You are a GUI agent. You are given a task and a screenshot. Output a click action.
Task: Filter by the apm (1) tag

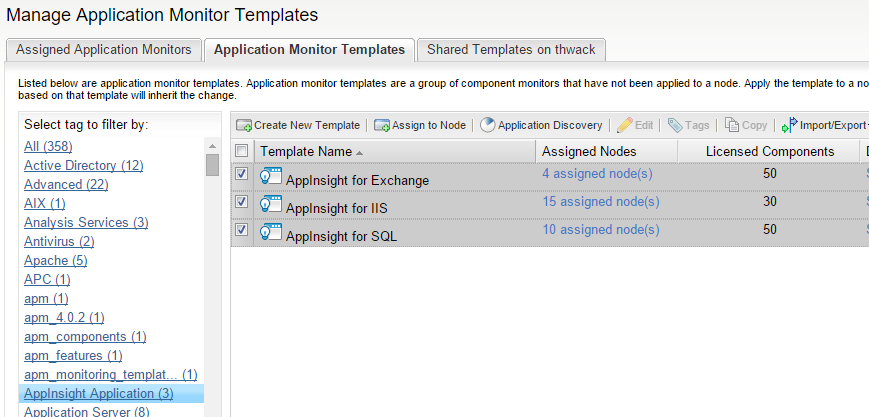coord(46,298)
